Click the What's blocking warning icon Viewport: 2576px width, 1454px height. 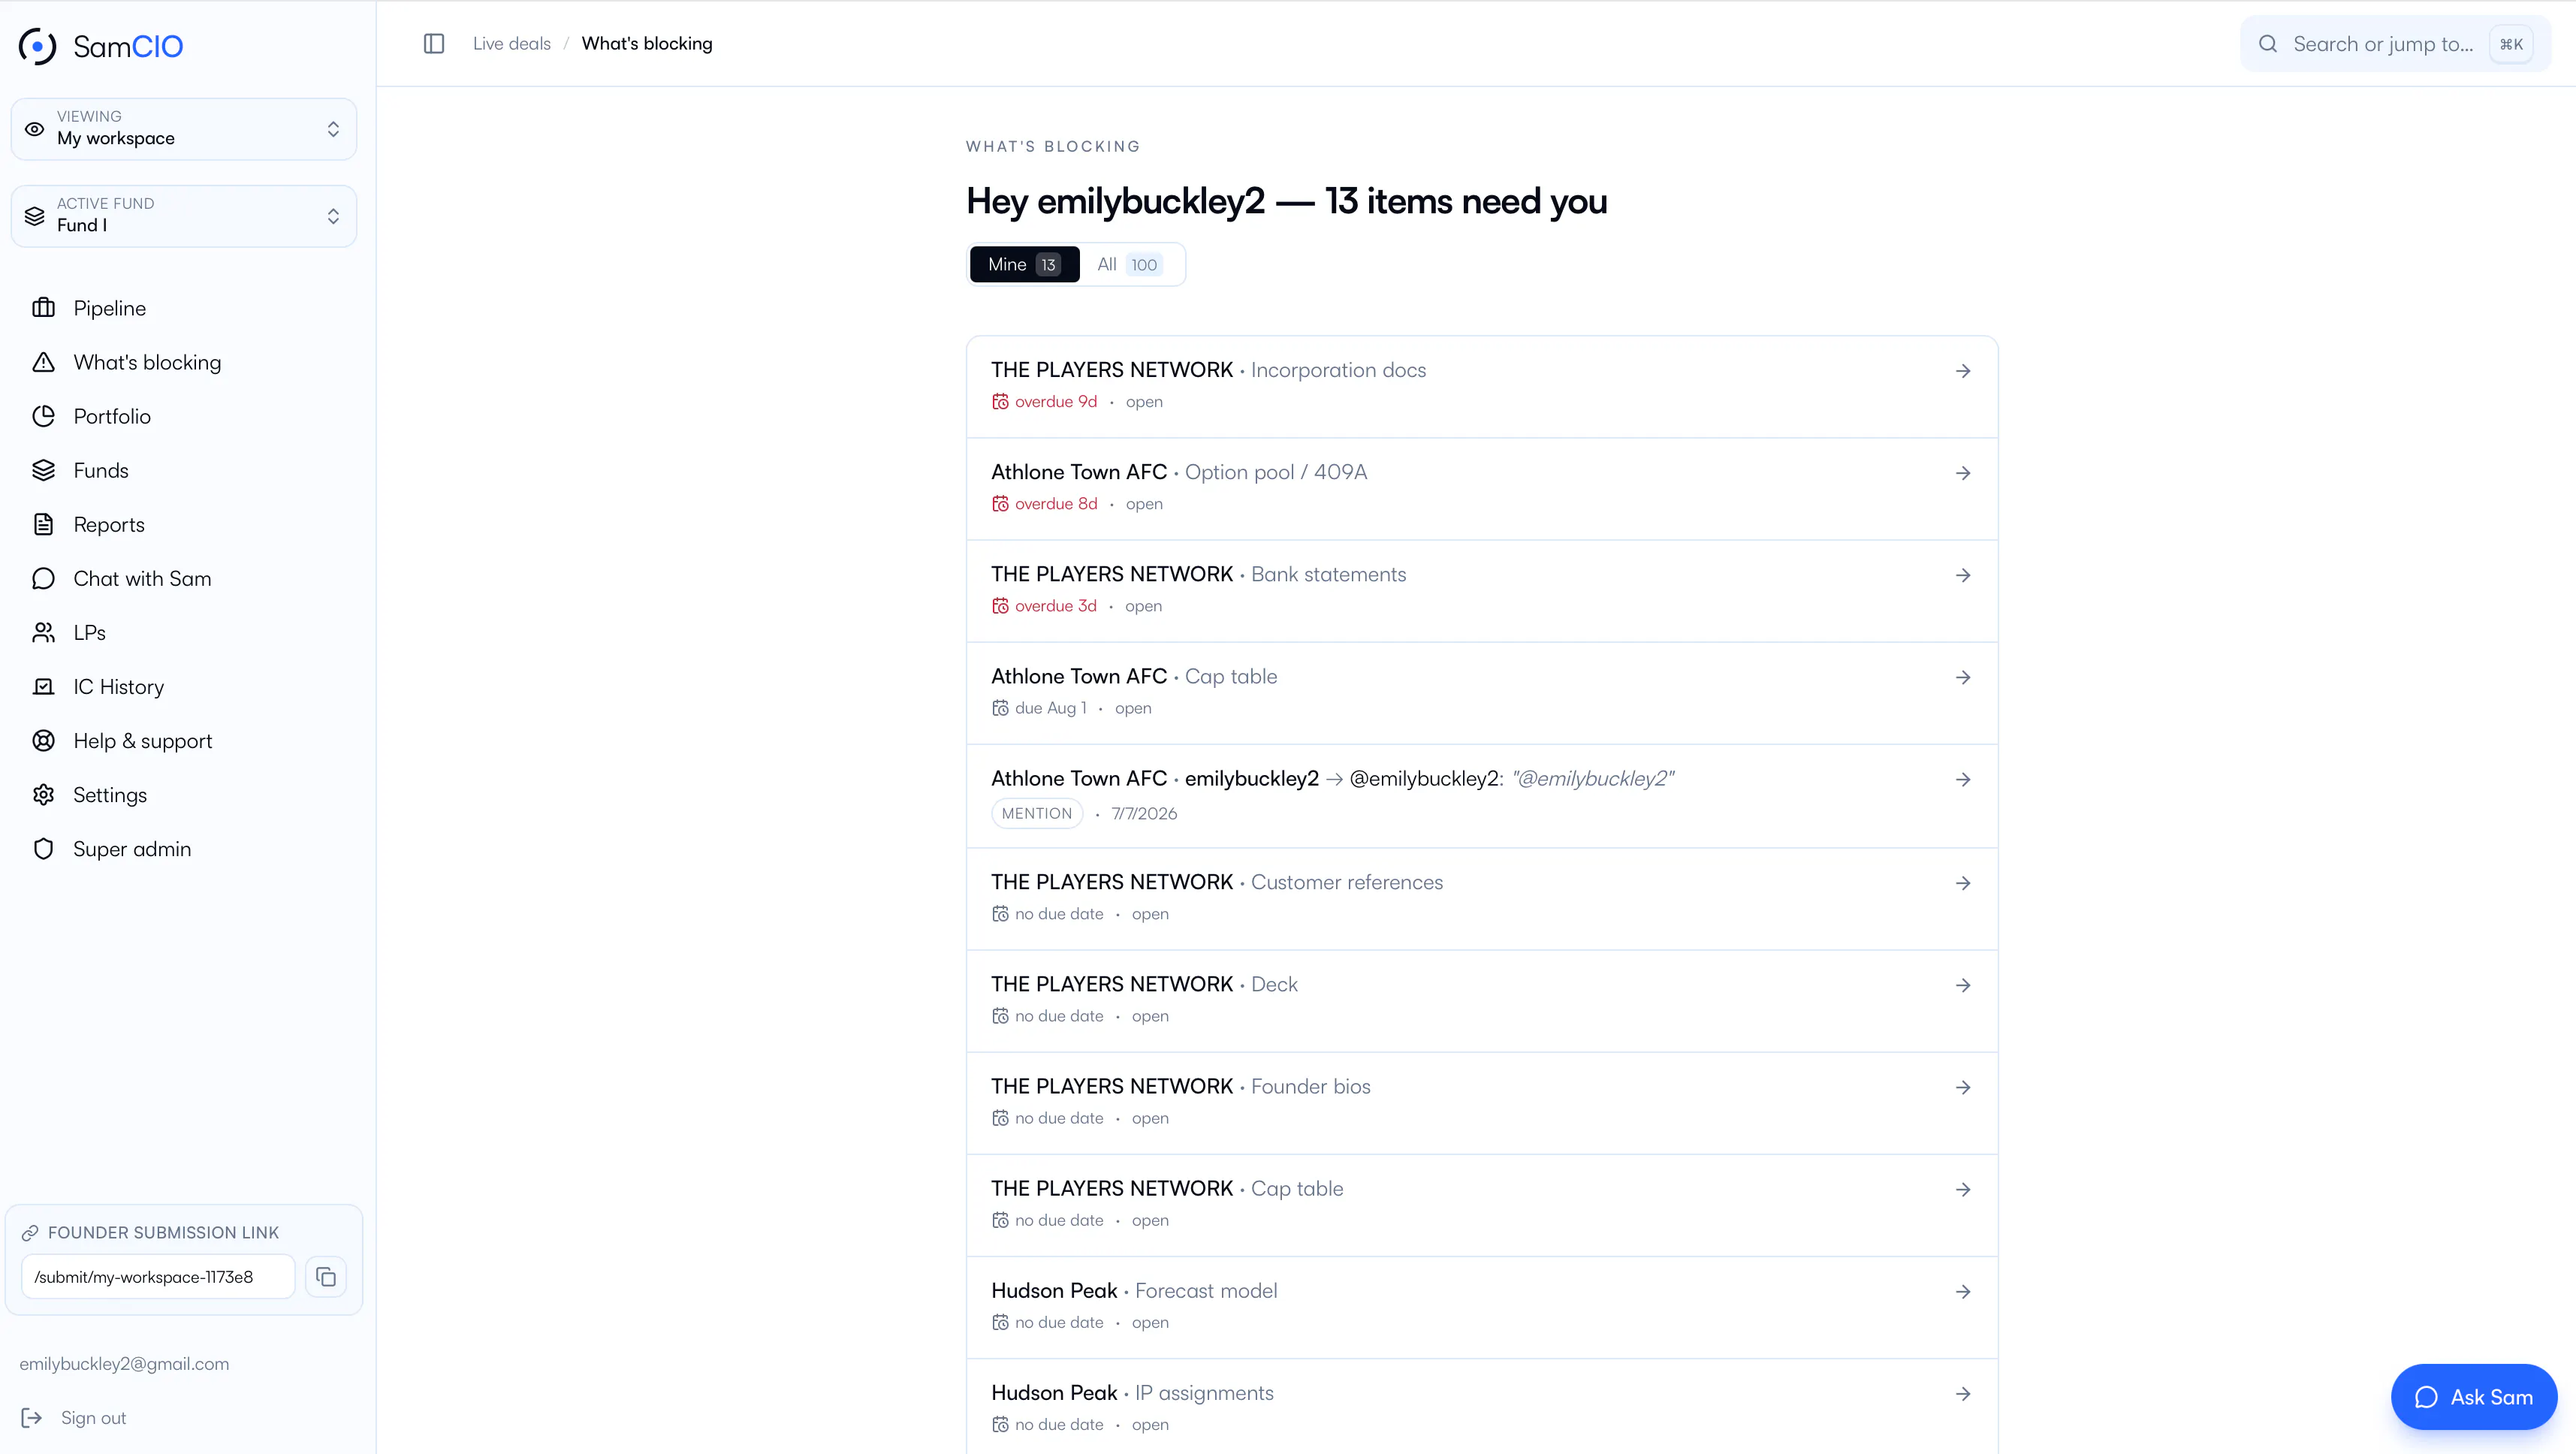43,362
